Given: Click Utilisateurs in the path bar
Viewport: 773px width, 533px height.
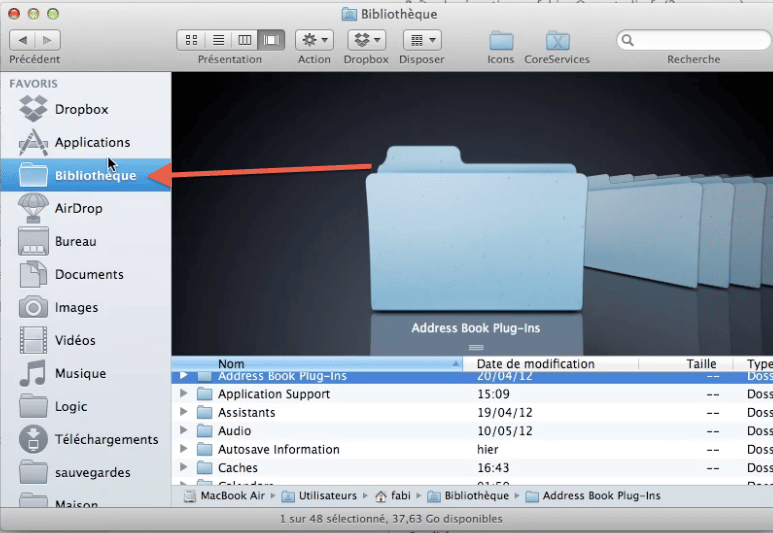Looking at the screenshot, I should pyautogui.click(x=319, y=496).
